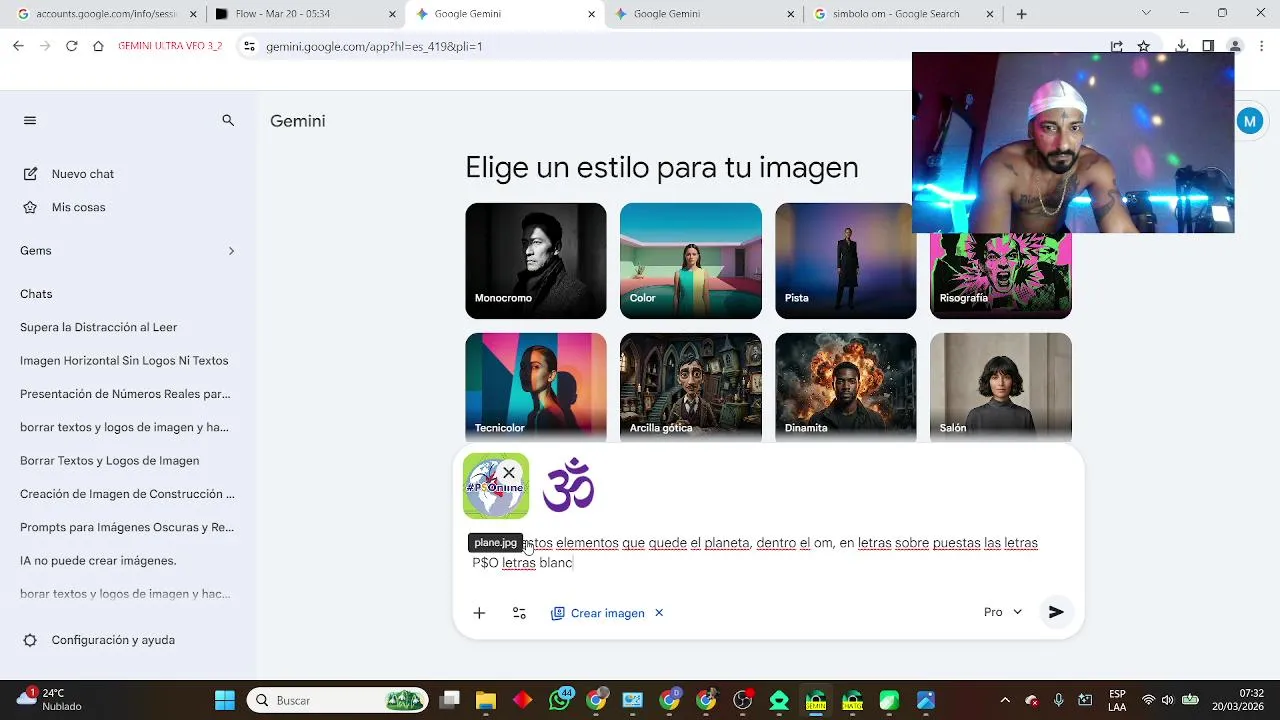1280x720 pixels.
Task: Choose the Color image style card
Action: pyautogui.click(x=690, y=261)
